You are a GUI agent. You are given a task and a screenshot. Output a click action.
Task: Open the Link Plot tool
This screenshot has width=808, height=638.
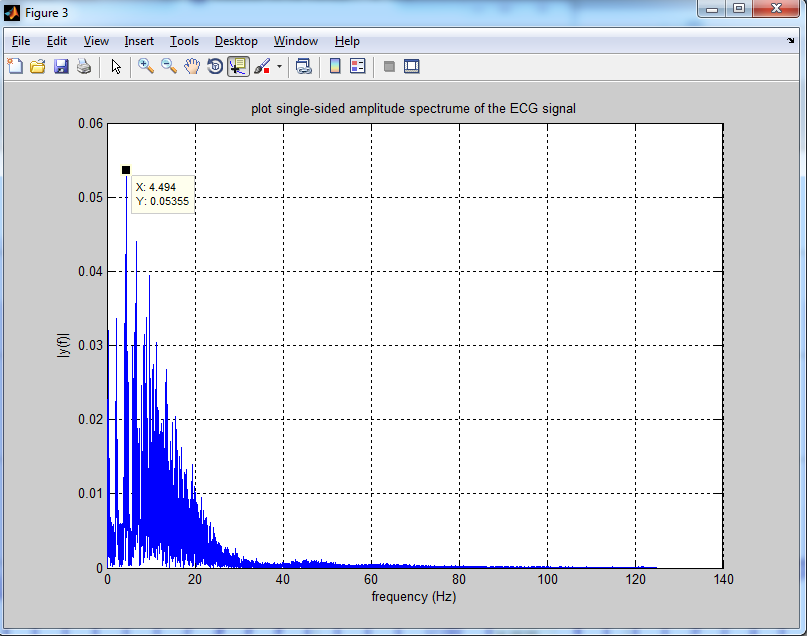tap(303, 66)
